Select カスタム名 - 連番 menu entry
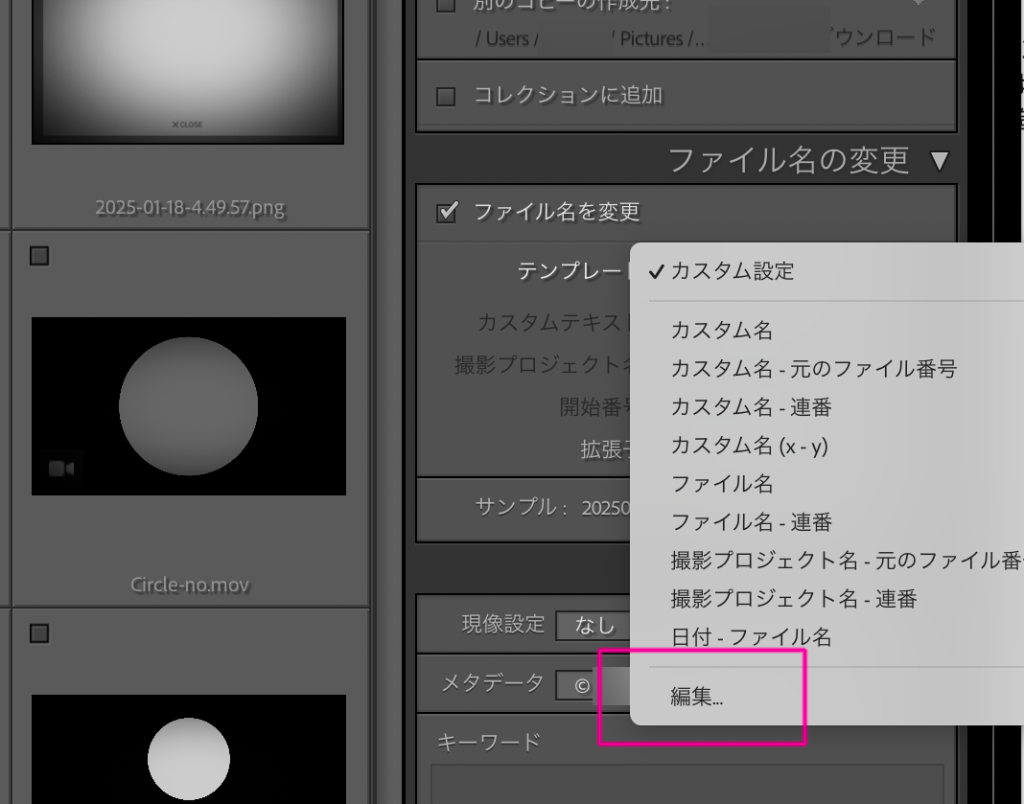The image size is (1024, 804). [750, 407]
